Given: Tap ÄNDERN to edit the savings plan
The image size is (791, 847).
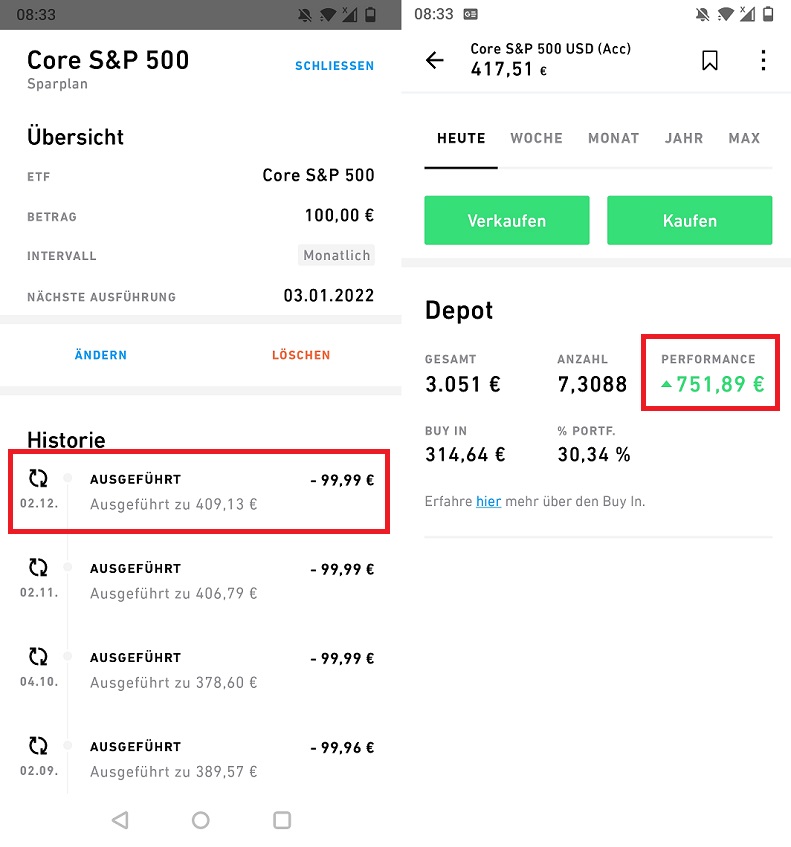Looking at the screenshot, I should [x=100, y=355].
